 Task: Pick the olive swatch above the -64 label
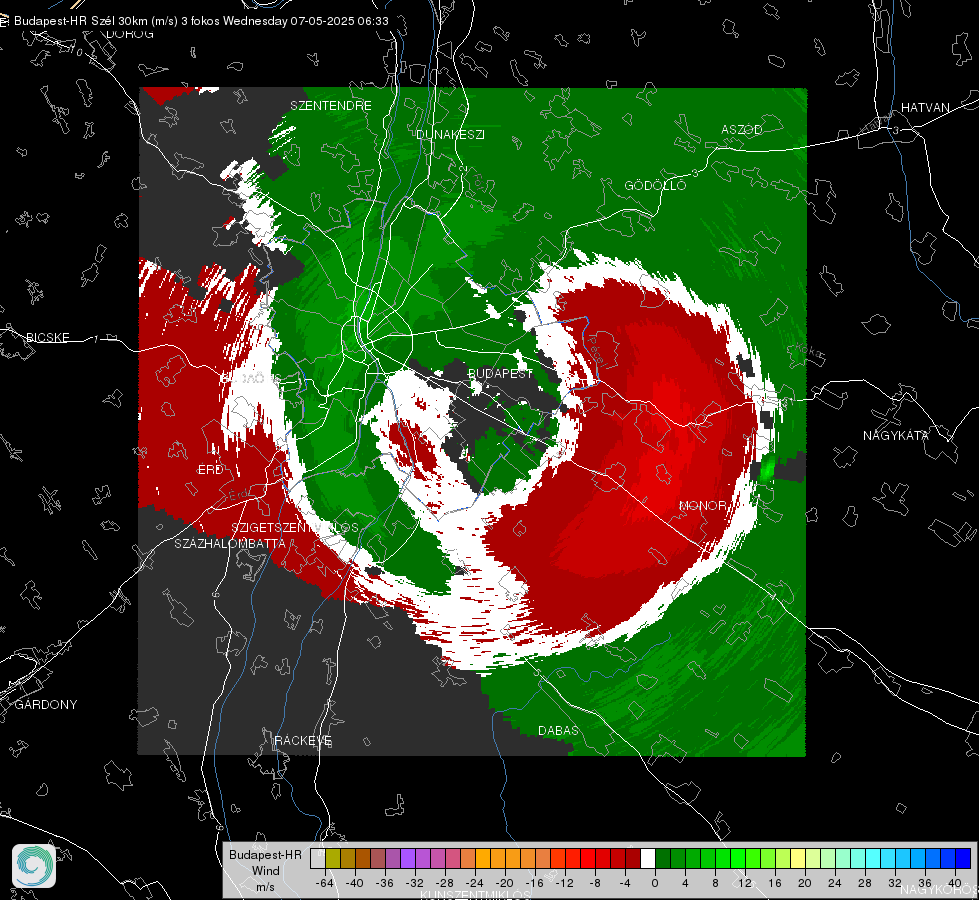coord(333,859)
